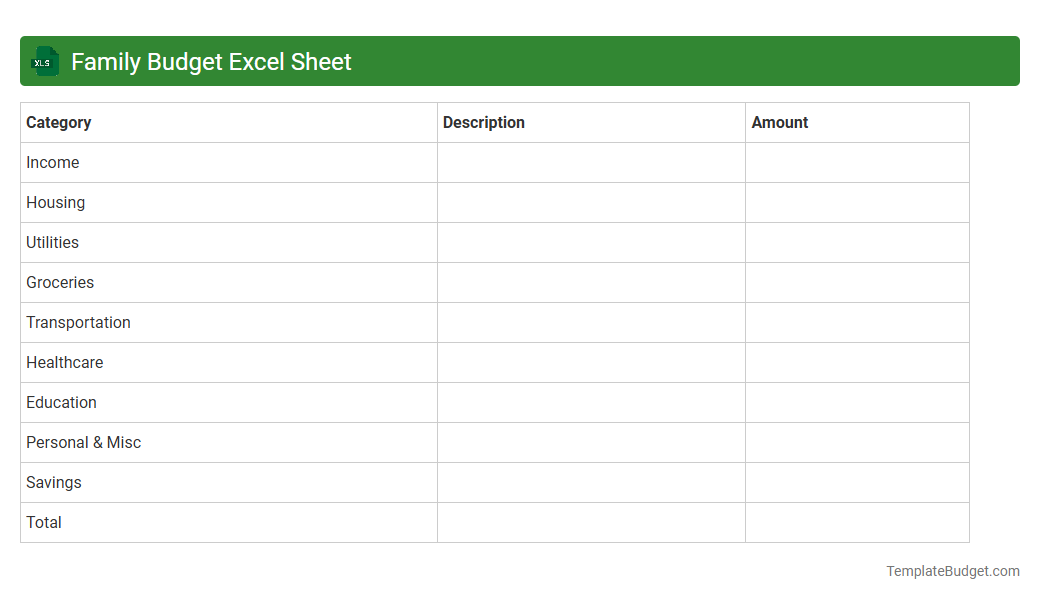The image size is (1040, 600).
Task: Click the XLS file icon in header
Action: point(44,61)
